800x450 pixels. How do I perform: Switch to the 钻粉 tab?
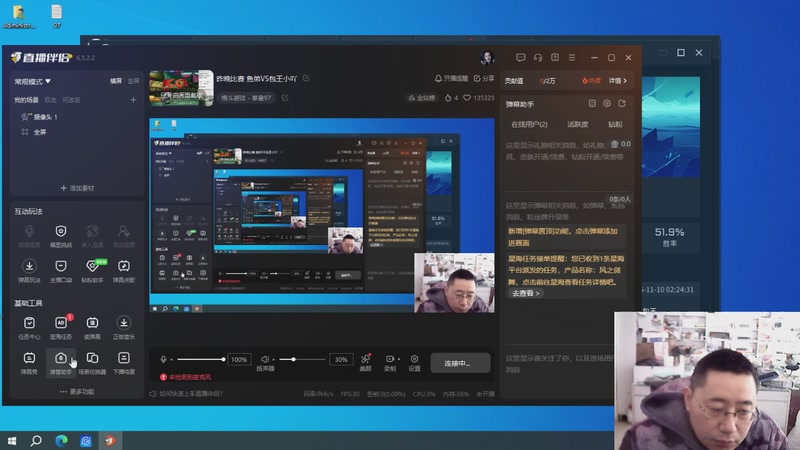click(615, 124)
